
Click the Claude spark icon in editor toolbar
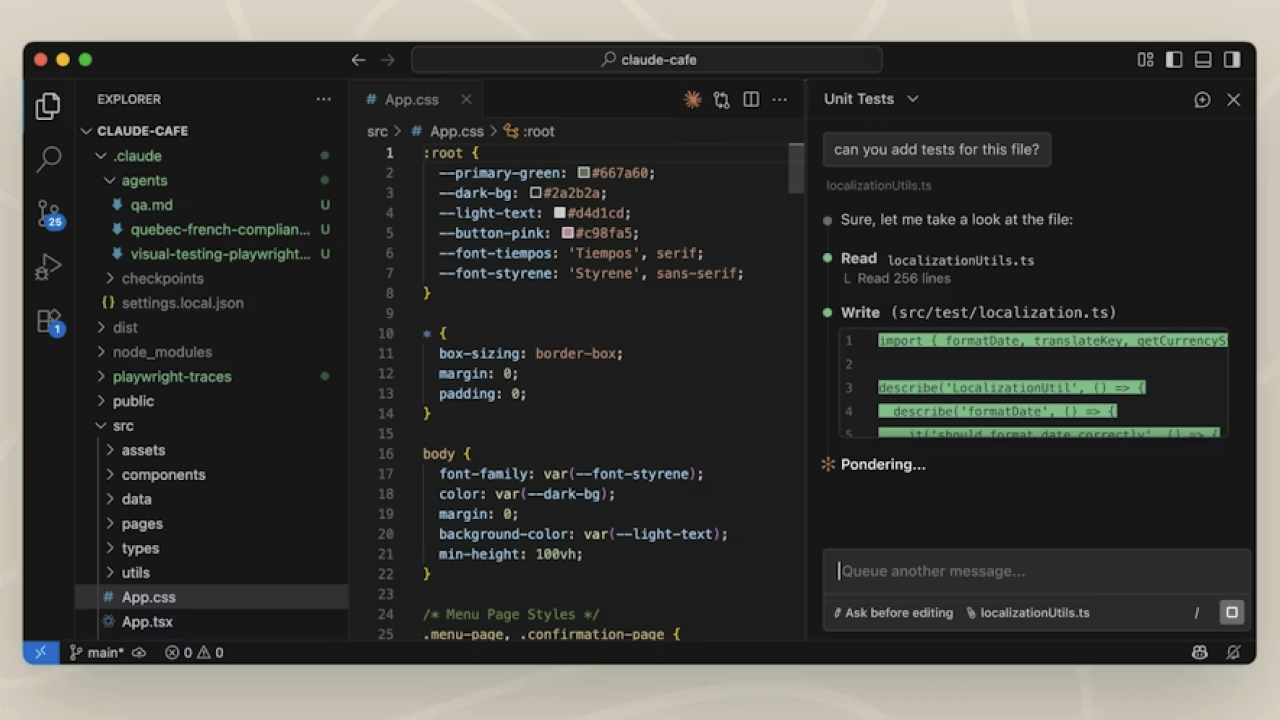pos(692,99)
